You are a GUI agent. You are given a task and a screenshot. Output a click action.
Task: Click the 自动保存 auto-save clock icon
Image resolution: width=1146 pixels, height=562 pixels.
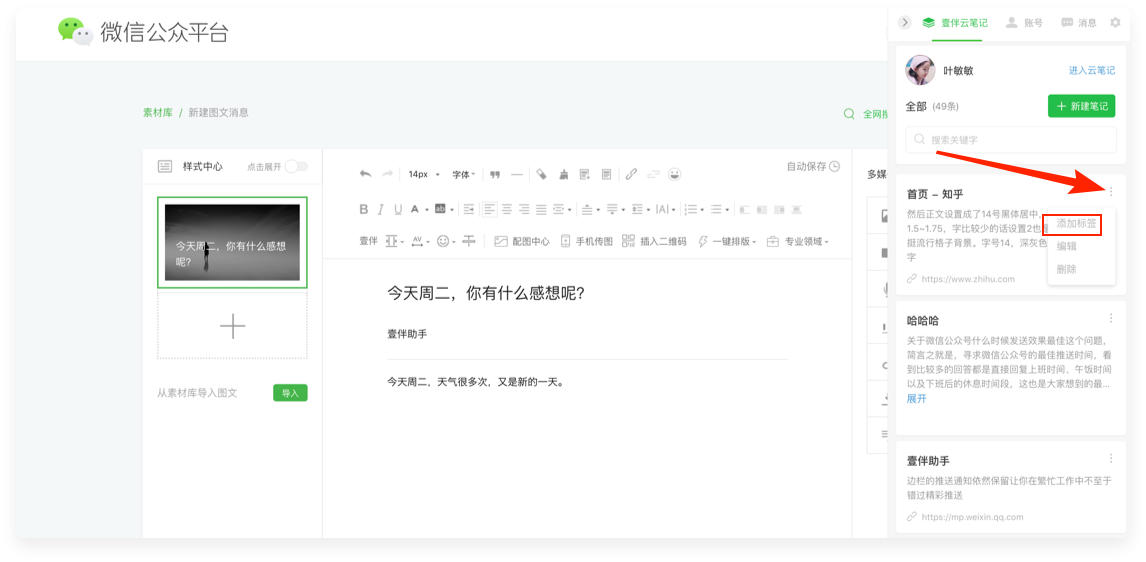click(x=834, y=167)
